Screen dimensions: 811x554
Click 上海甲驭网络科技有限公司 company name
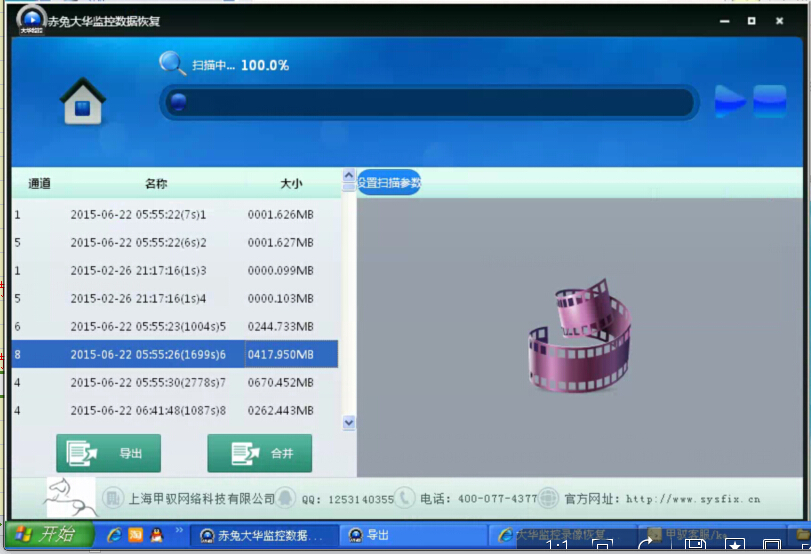coord(201,499)
